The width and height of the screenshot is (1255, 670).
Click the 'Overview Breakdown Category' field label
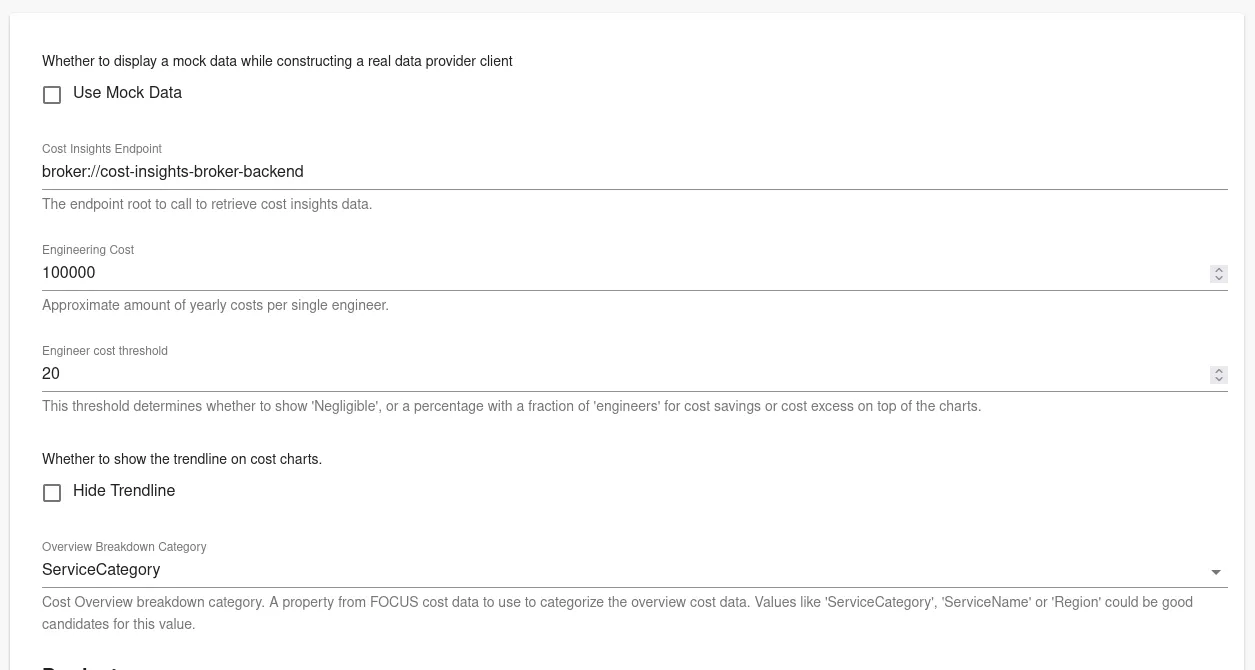tap(124, 547)
